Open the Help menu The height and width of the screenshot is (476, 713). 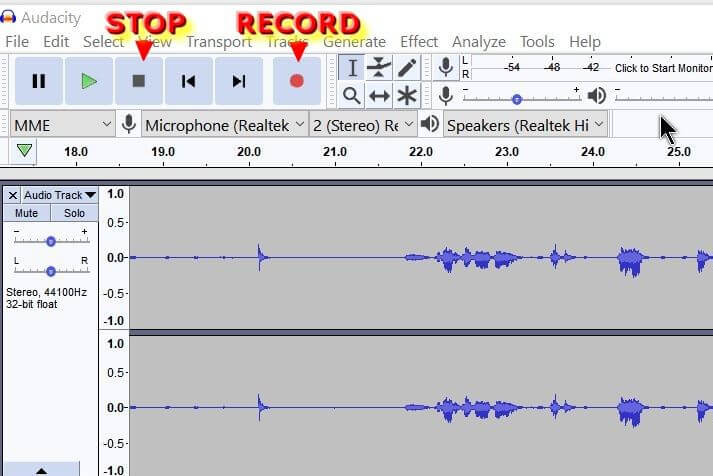585,42
